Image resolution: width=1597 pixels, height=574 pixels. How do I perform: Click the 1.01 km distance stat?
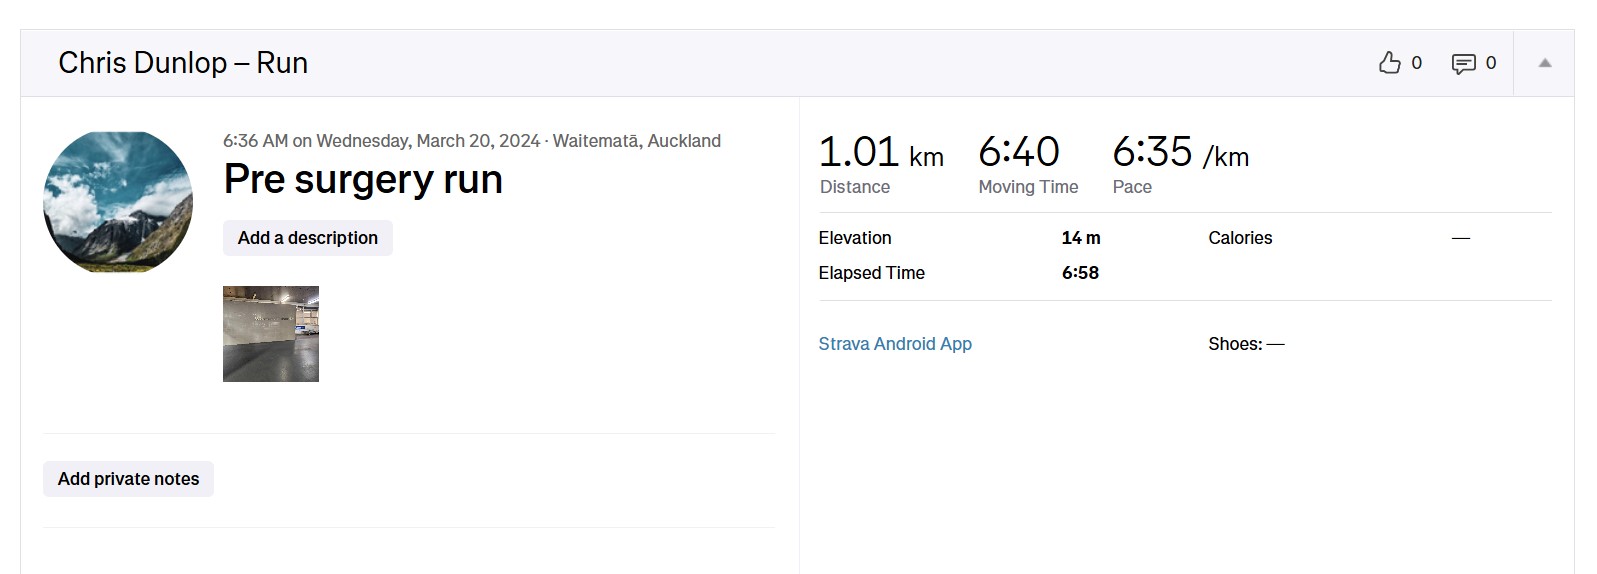point(880,153)
